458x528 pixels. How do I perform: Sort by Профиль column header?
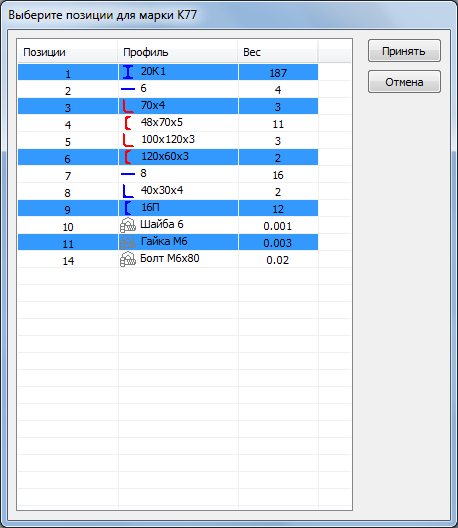[178, 52]
